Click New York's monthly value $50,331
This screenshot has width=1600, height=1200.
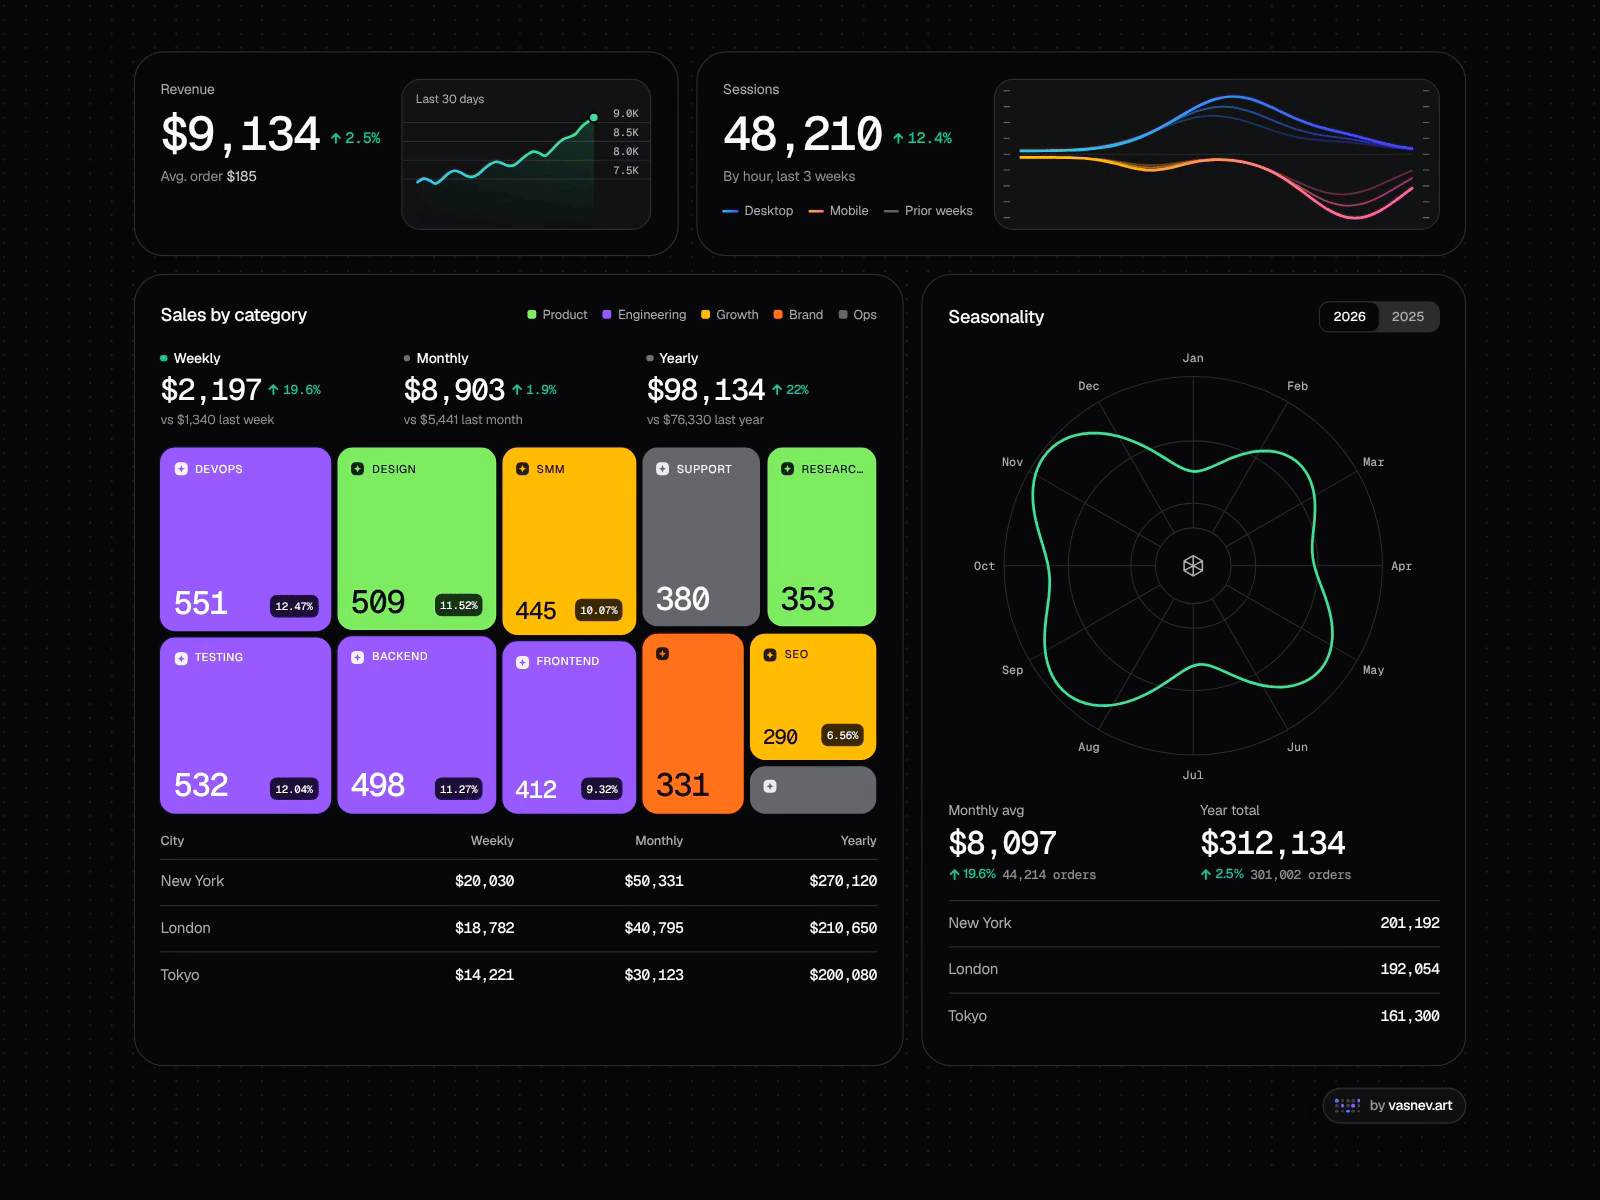pos(654,881)
